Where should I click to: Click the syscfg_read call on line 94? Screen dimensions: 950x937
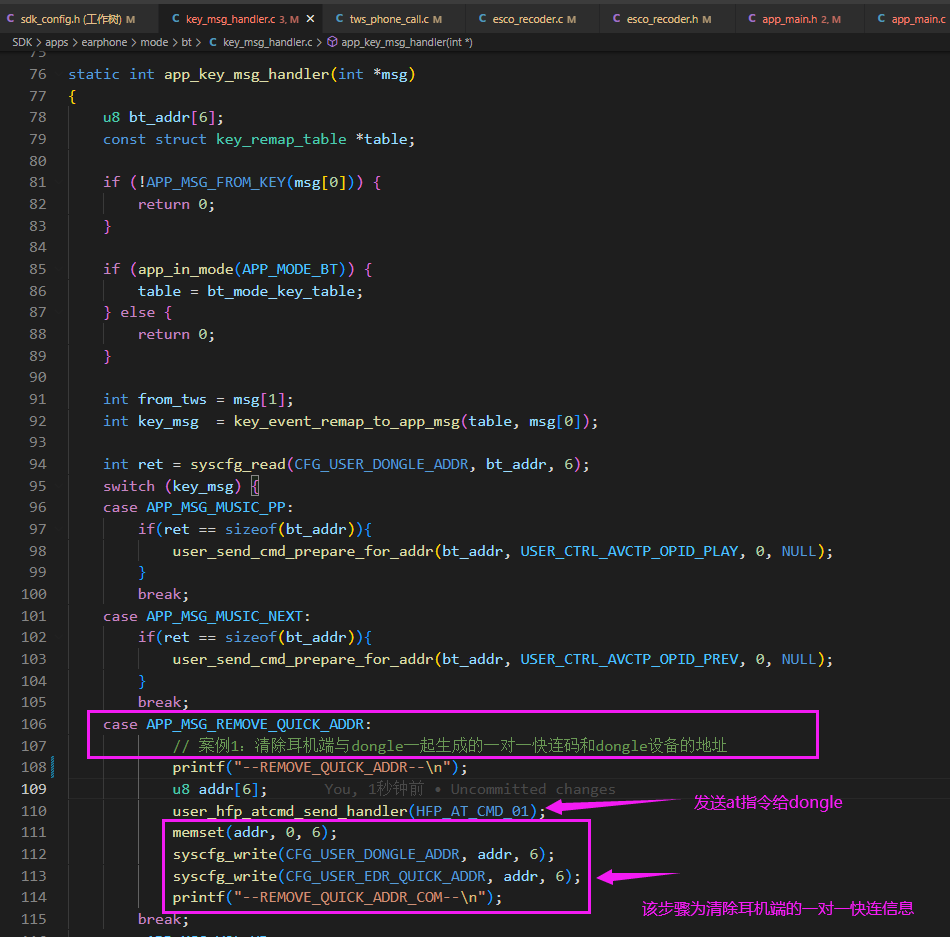pos(238,465)
